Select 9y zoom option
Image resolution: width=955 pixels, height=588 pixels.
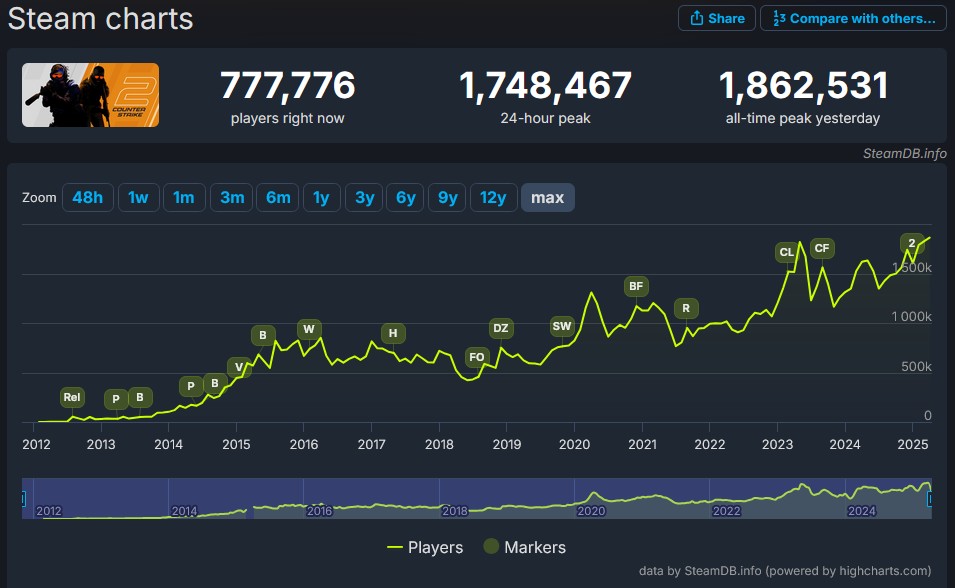coord(448,197)
